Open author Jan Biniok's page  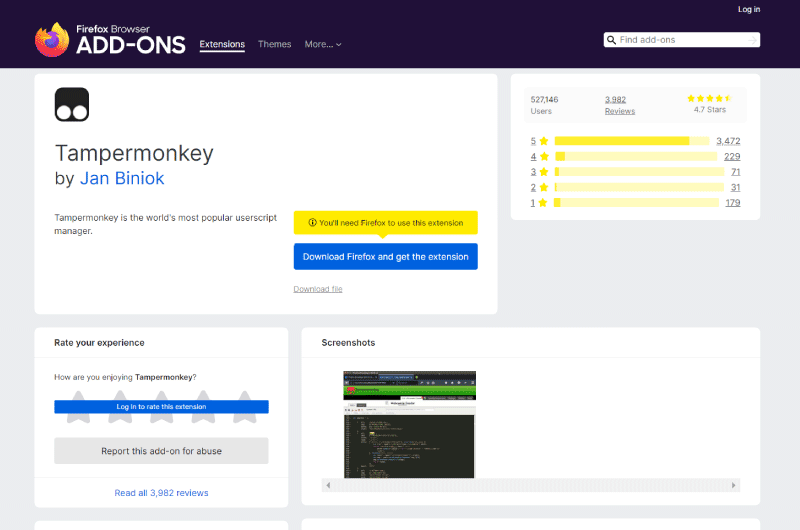[x=122, y=178]
